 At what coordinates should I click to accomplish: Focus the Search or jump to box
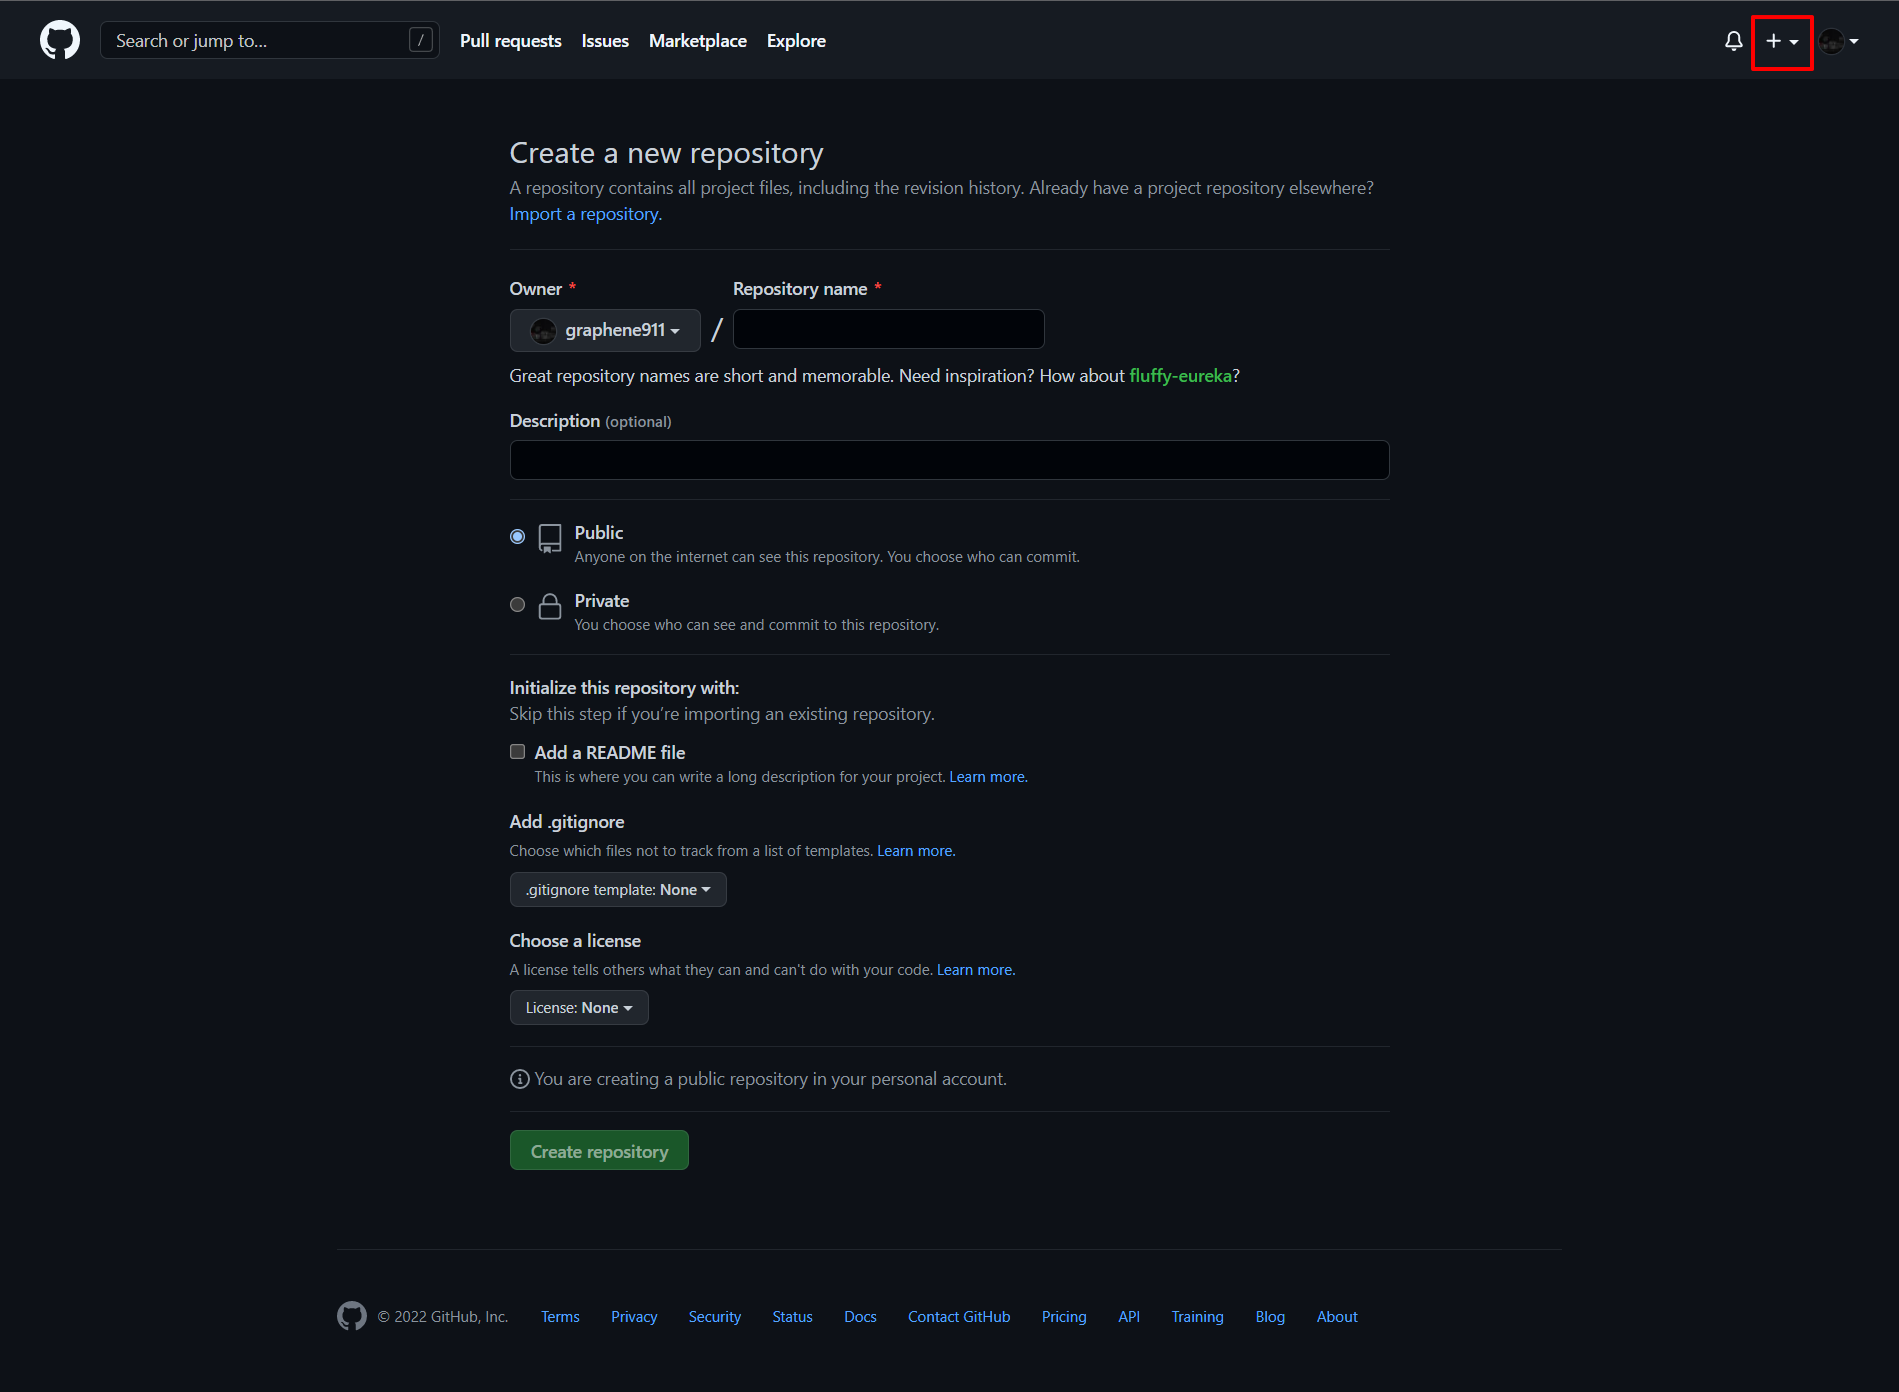[x=270, y=40]
